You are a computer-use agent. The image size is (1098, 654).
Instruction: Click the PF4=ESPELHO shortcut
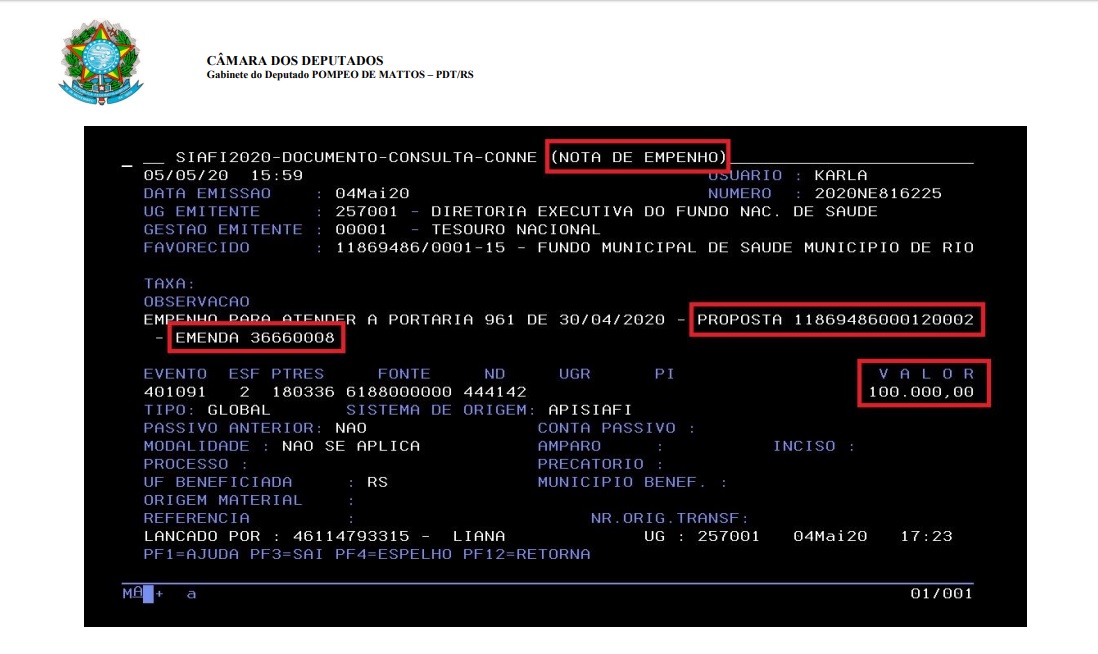click(x=393, y=555)
